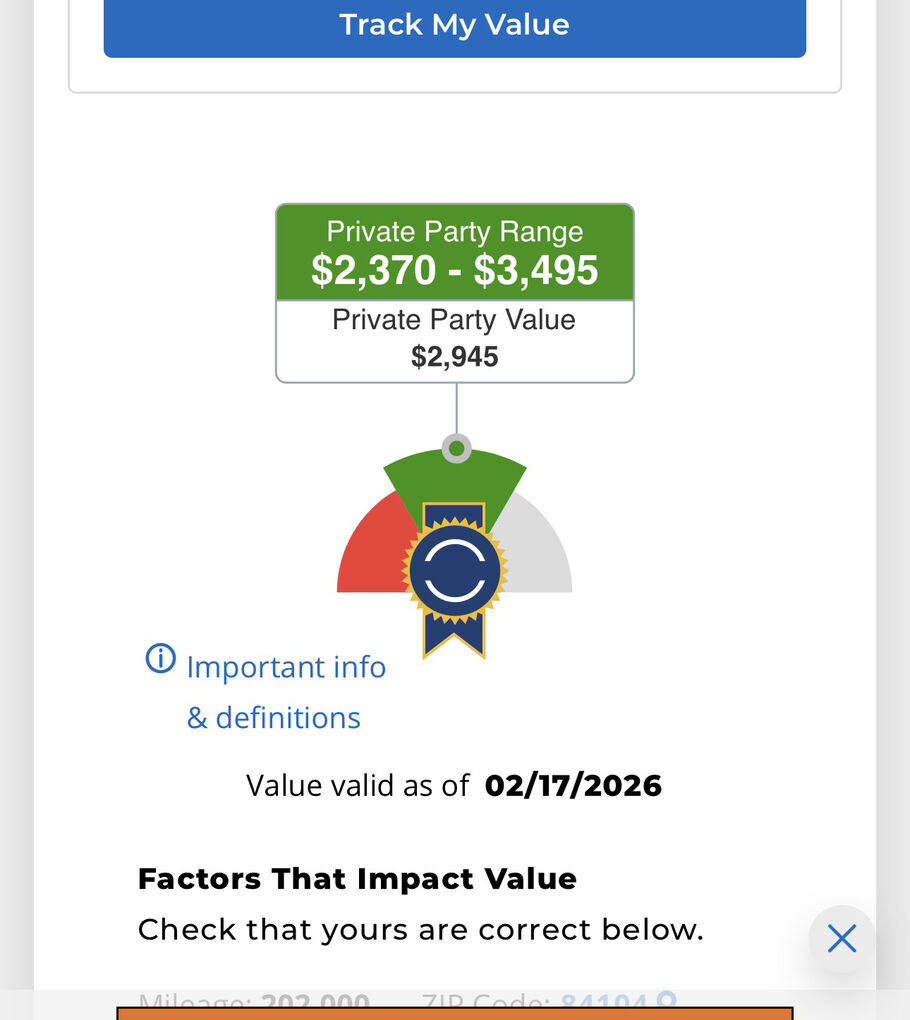Select the green segment of the gauge
910x1020 pixels.
(x=455, y=481)
